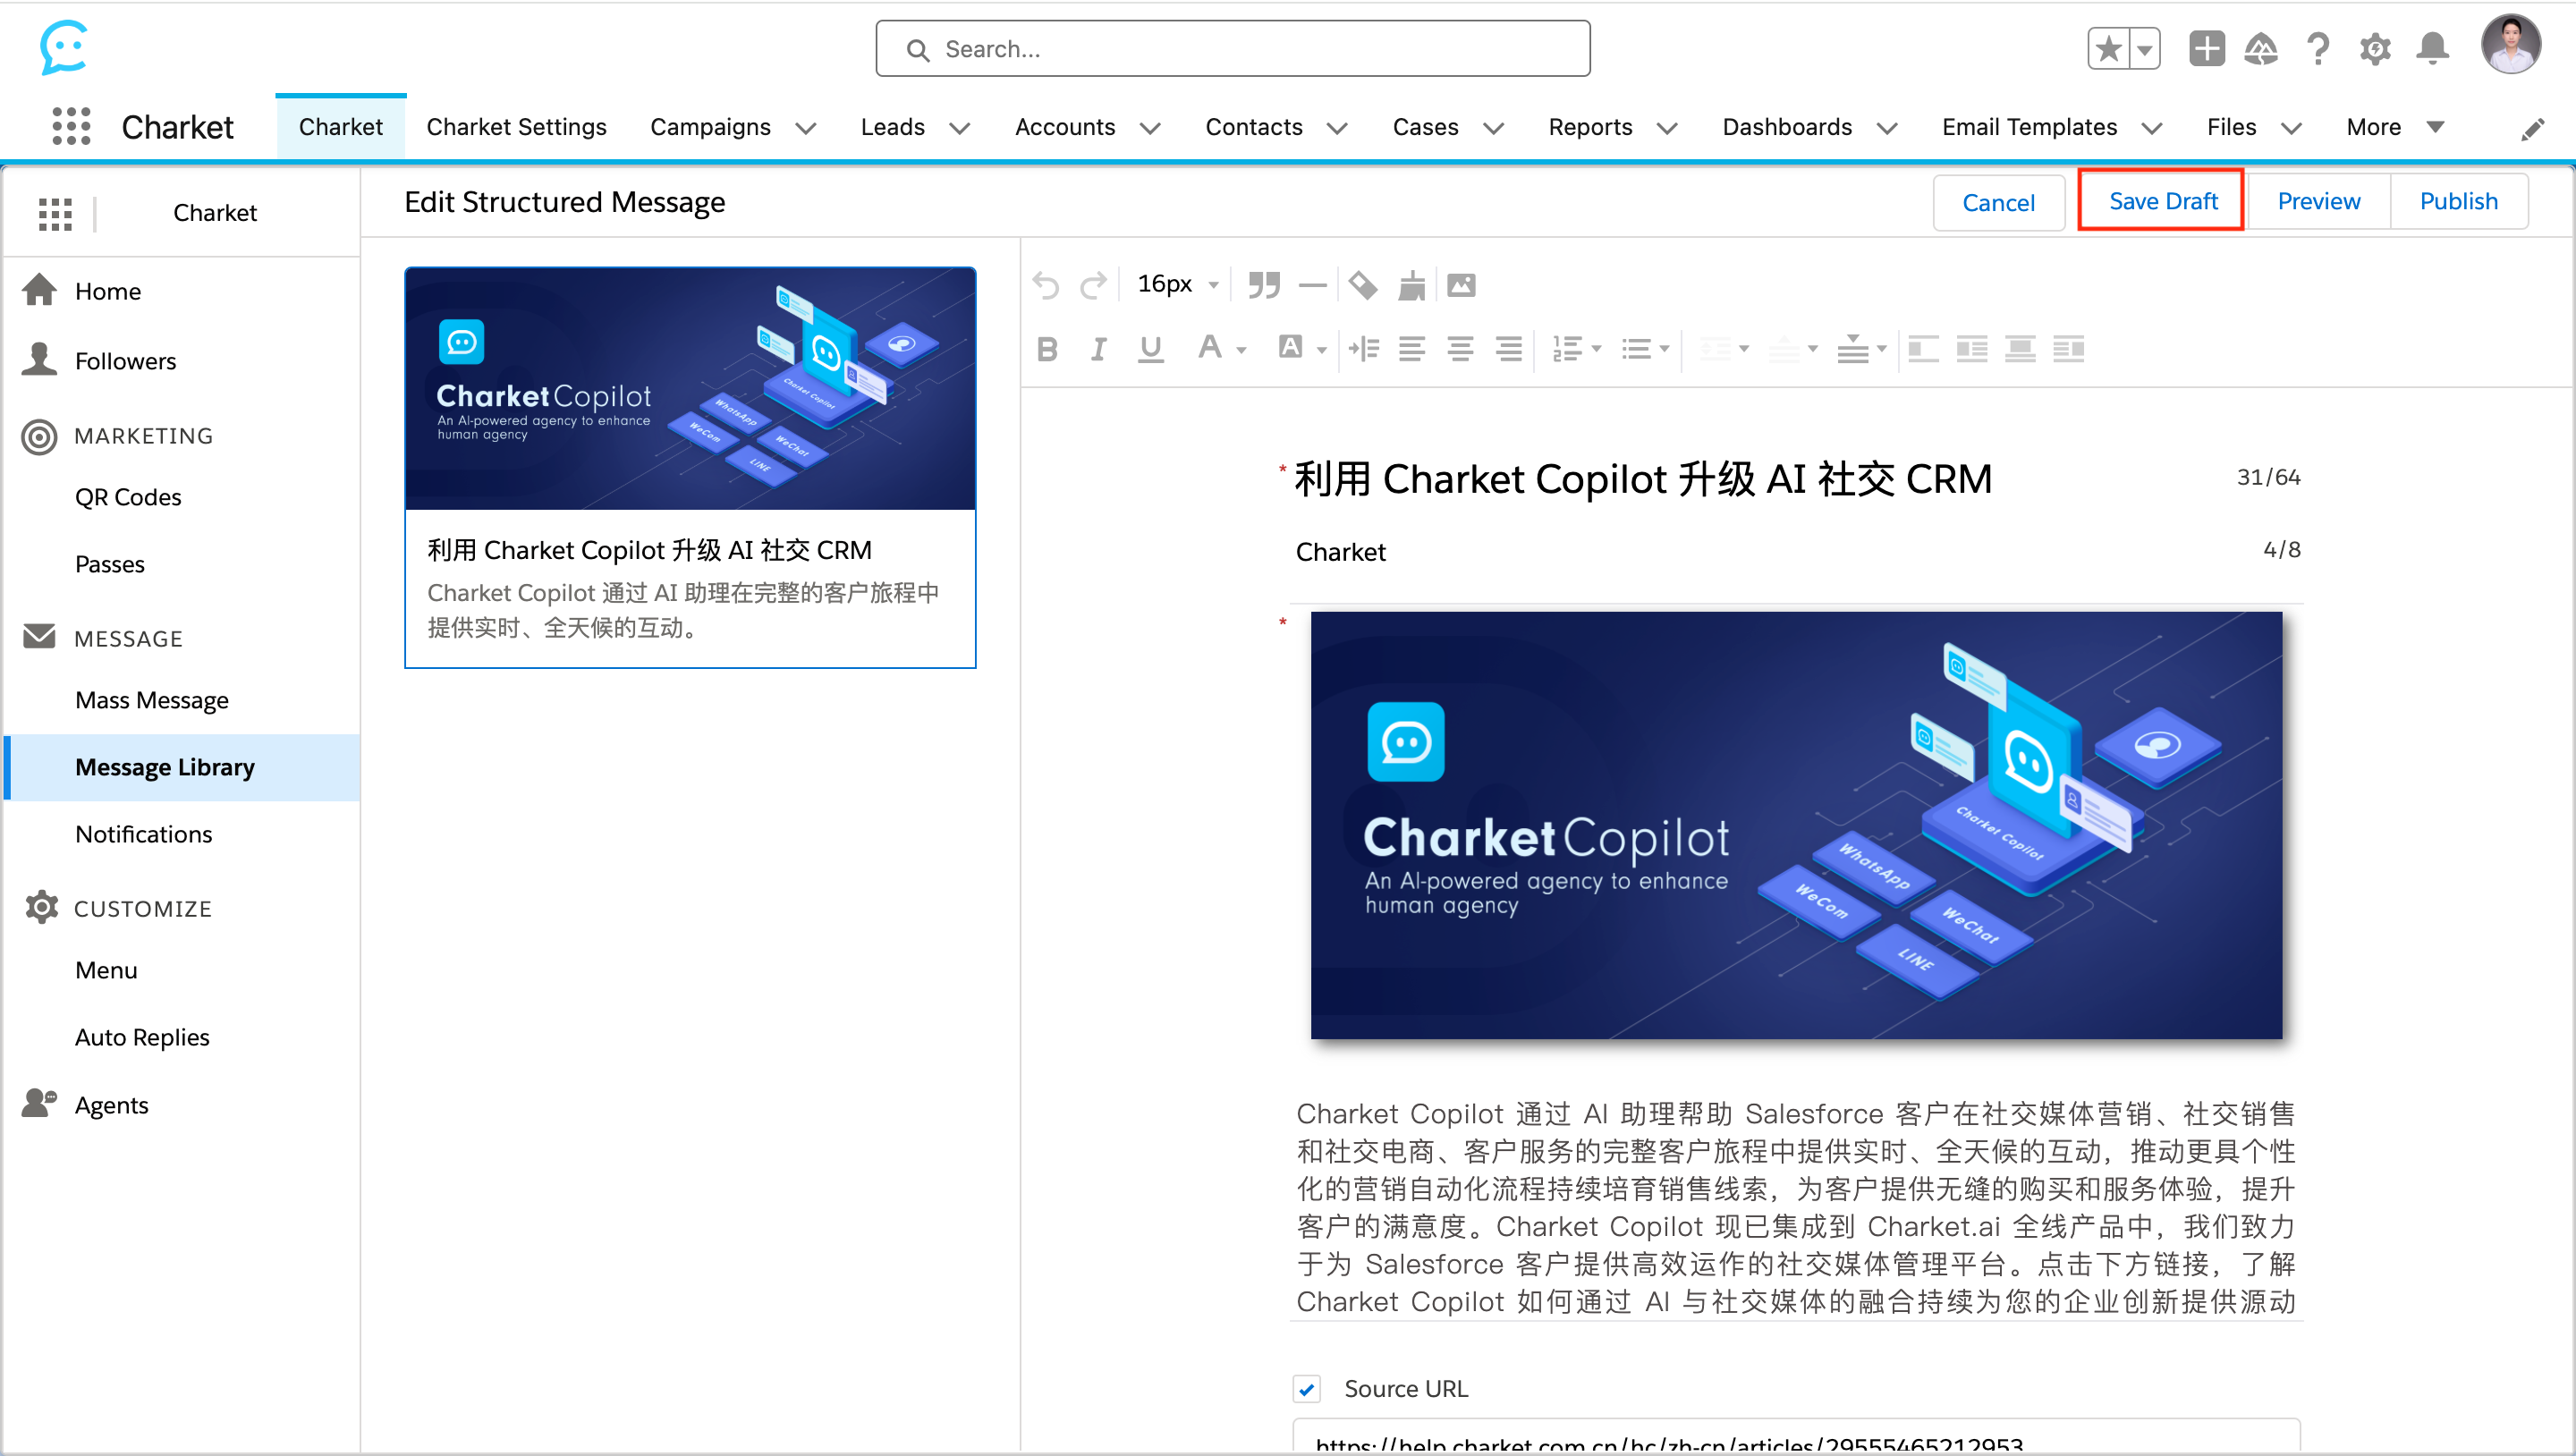Set image centered layout
The width and height of the screenshot is (2576, 1456).
(2020, 349)
